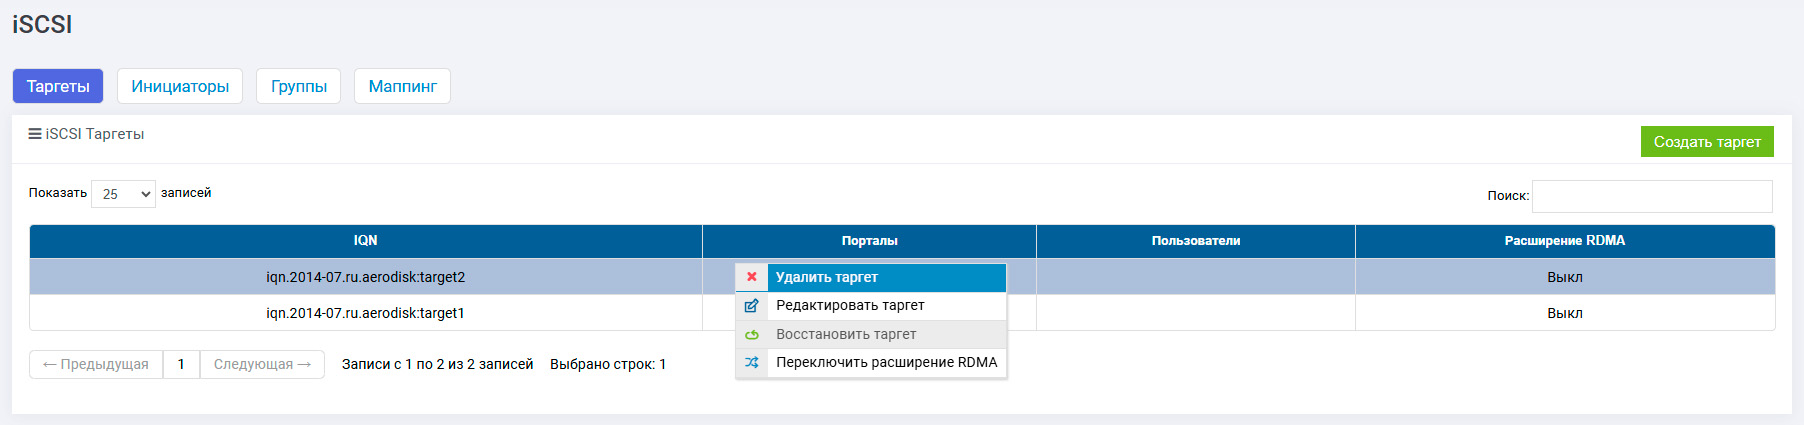Open the Инициаторы tab
This screenshot has height=425, width=1804.
click(180, 86)
